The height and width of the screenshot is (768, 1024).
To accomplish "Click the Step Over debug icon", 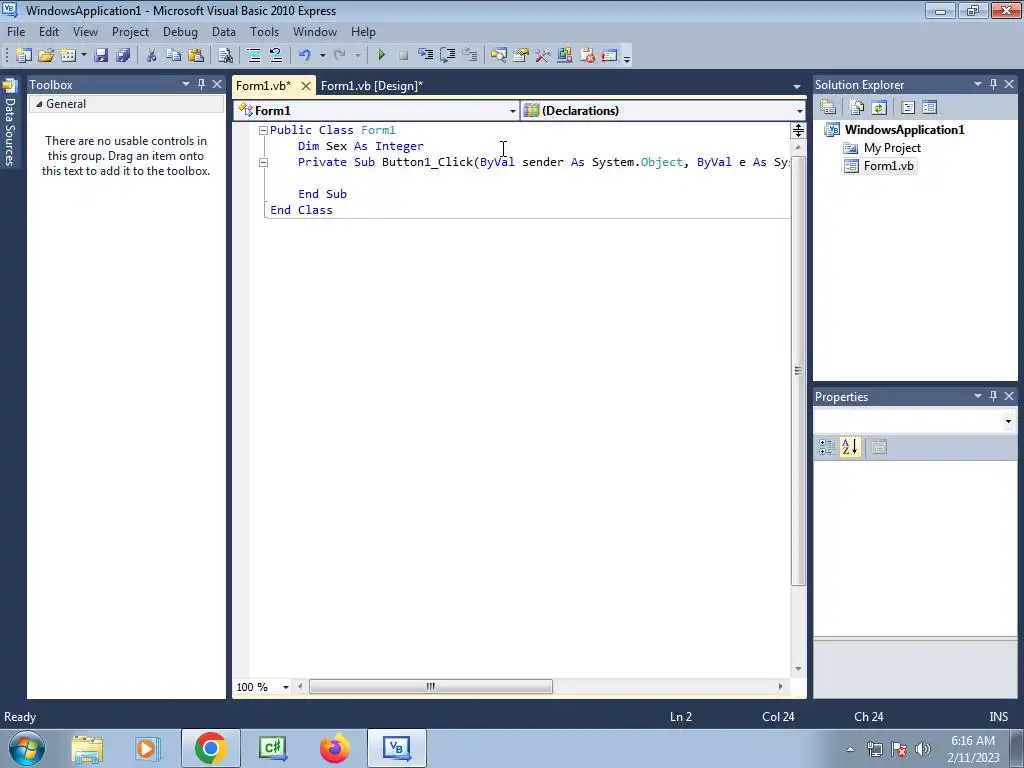I will click(447, 56).
